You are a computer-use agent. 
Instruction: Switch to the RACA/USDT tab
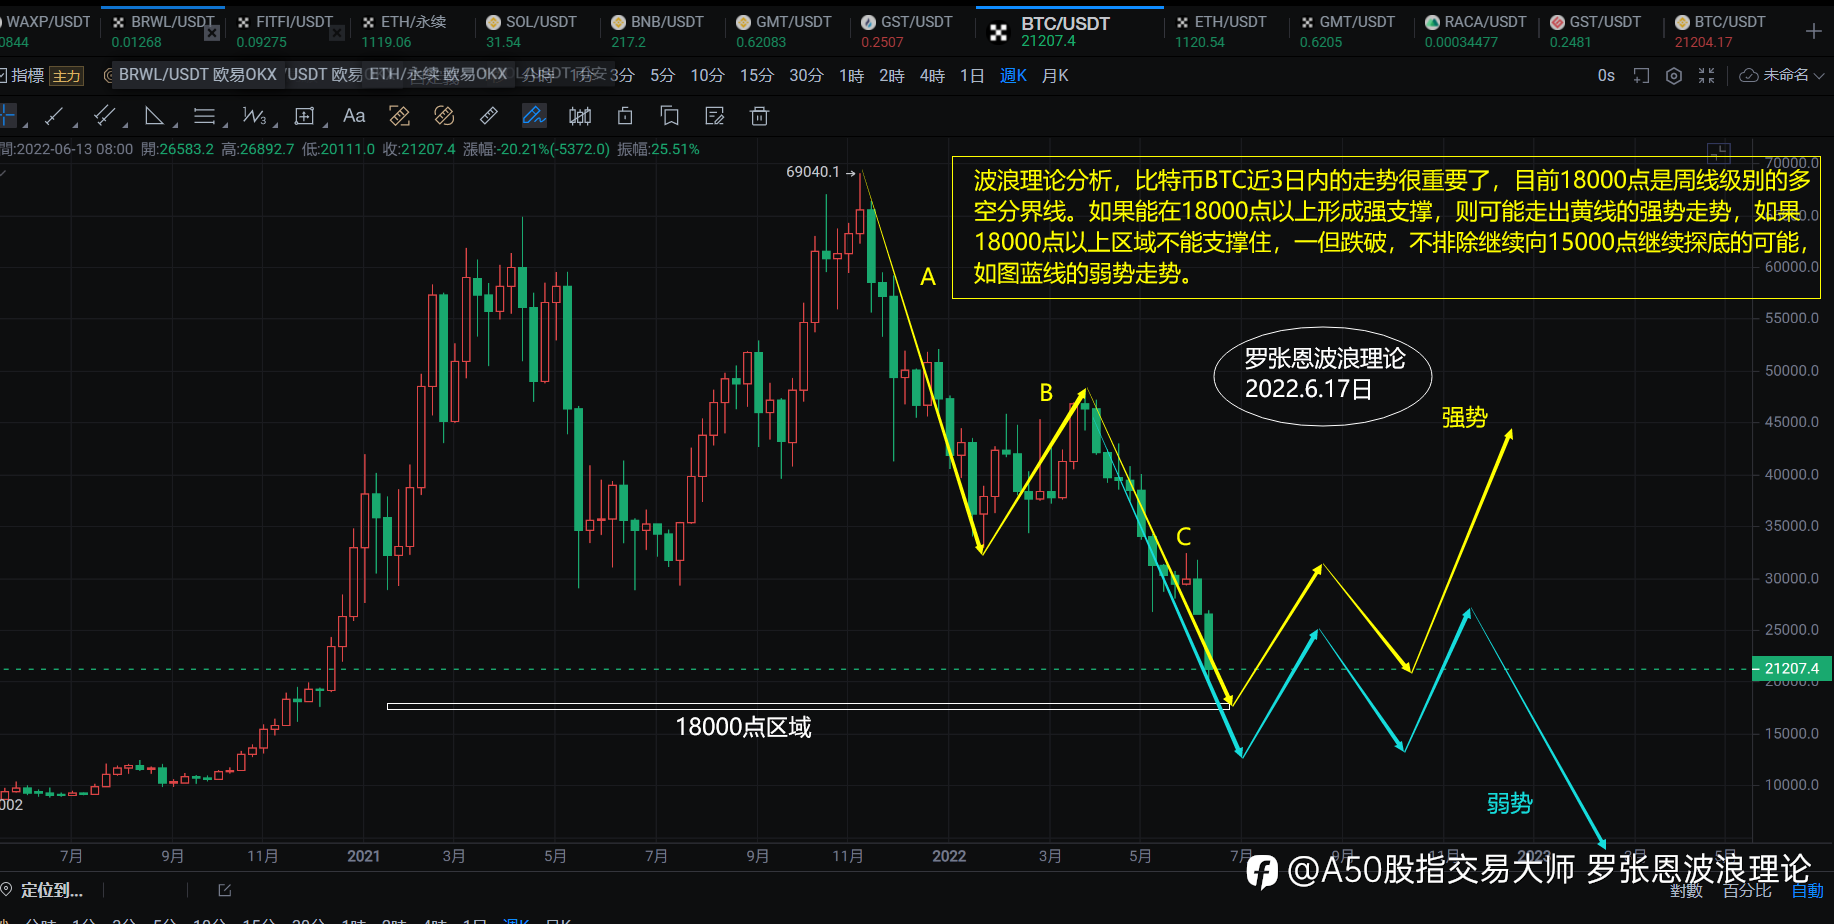(1475, 31)
